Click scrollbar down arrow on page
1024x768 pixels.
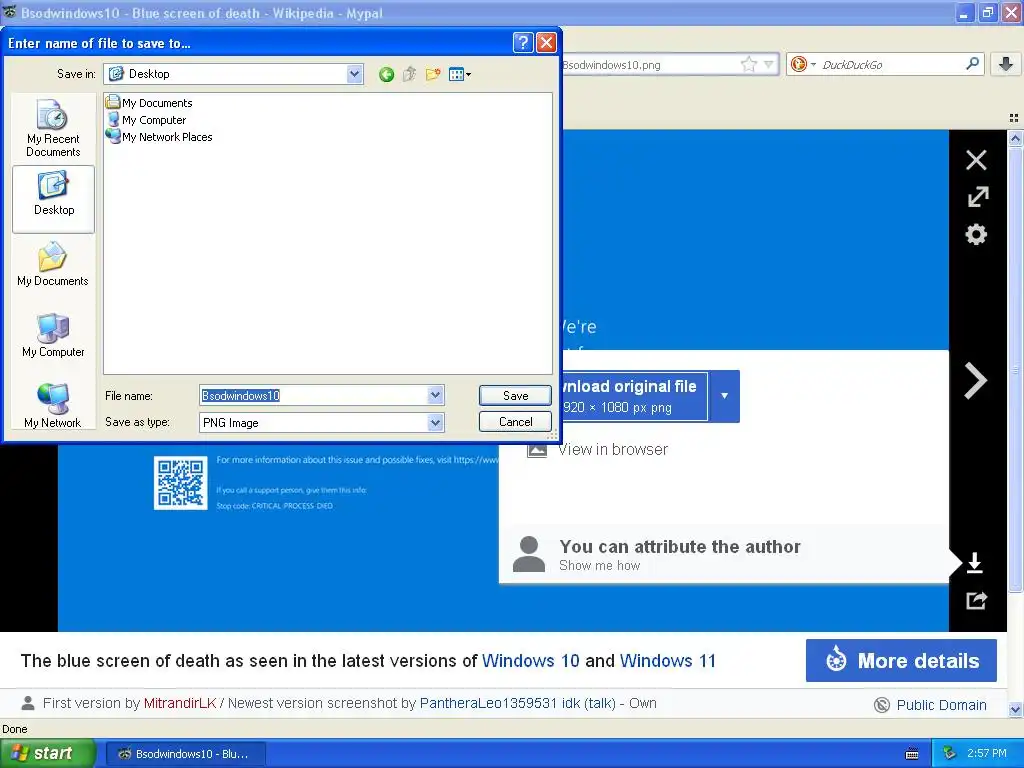(x=1015, y=709)
